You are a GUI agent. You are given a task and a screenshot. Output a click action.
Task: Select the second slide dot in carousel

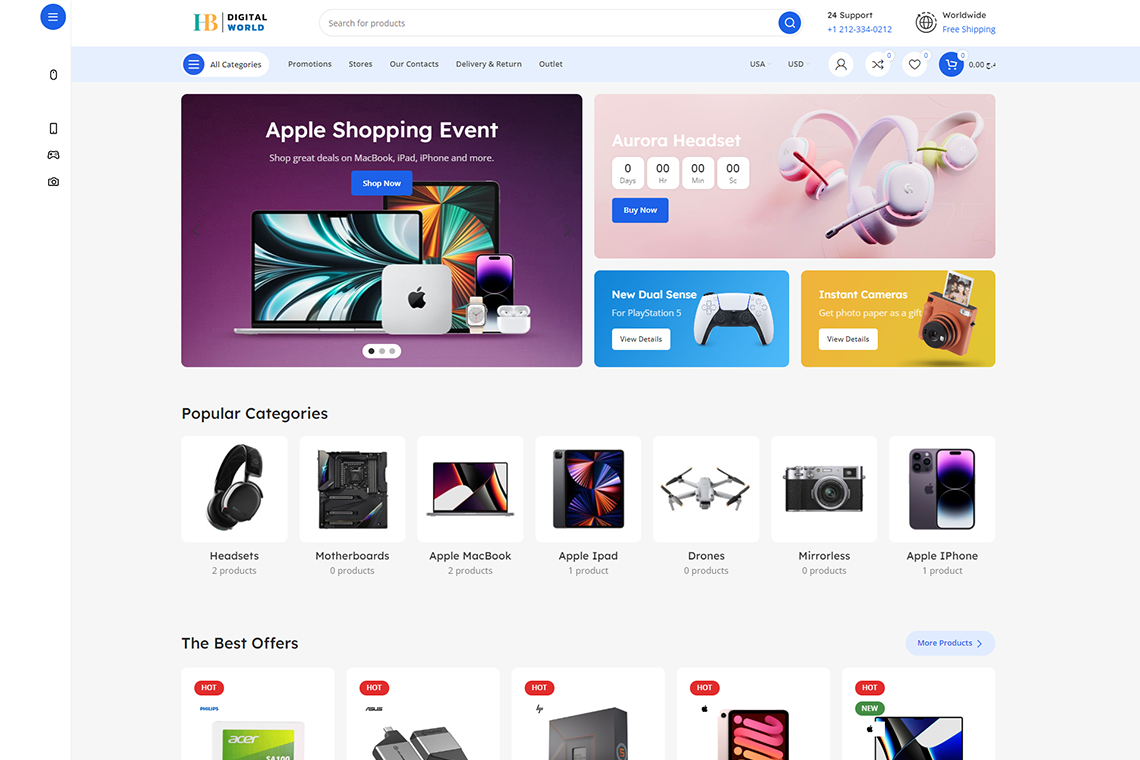[382, 351]
